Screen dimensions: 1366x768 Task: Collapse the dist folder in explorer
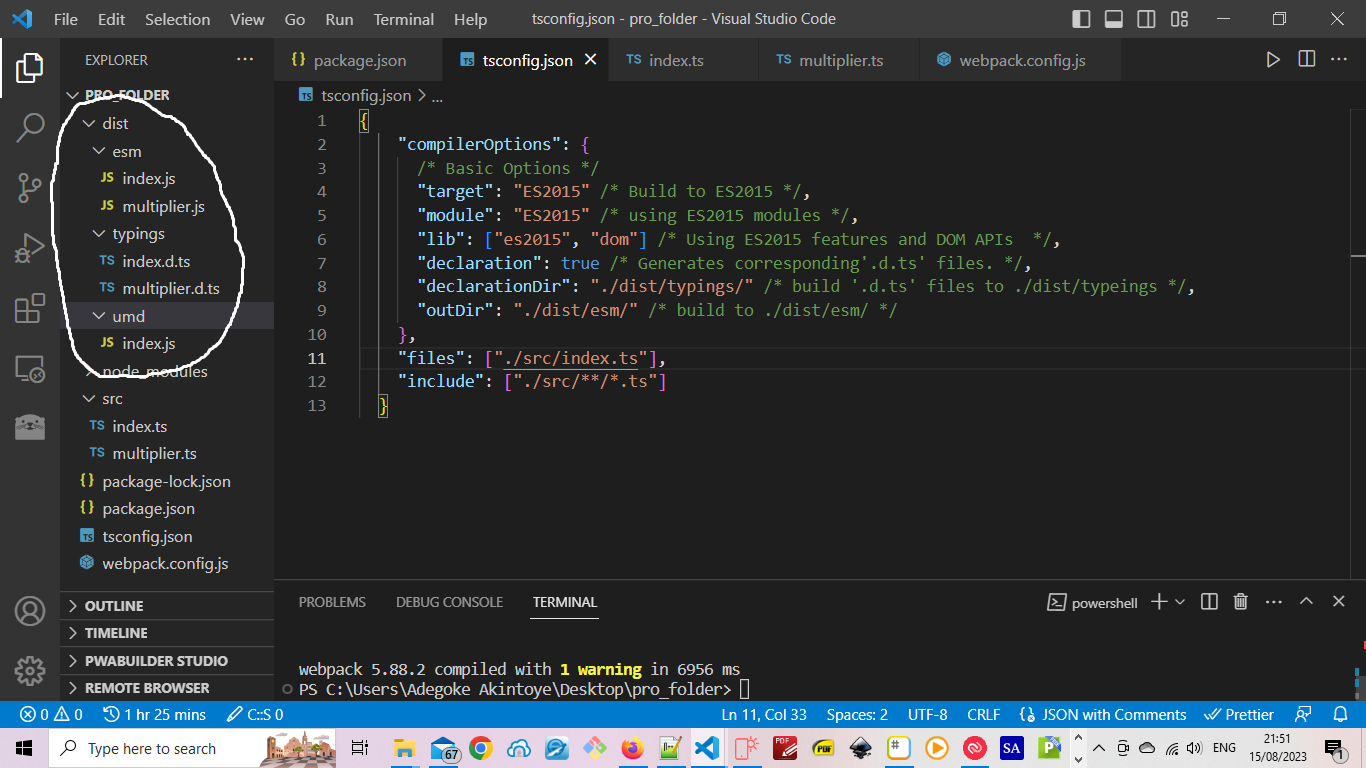(115, 124)
